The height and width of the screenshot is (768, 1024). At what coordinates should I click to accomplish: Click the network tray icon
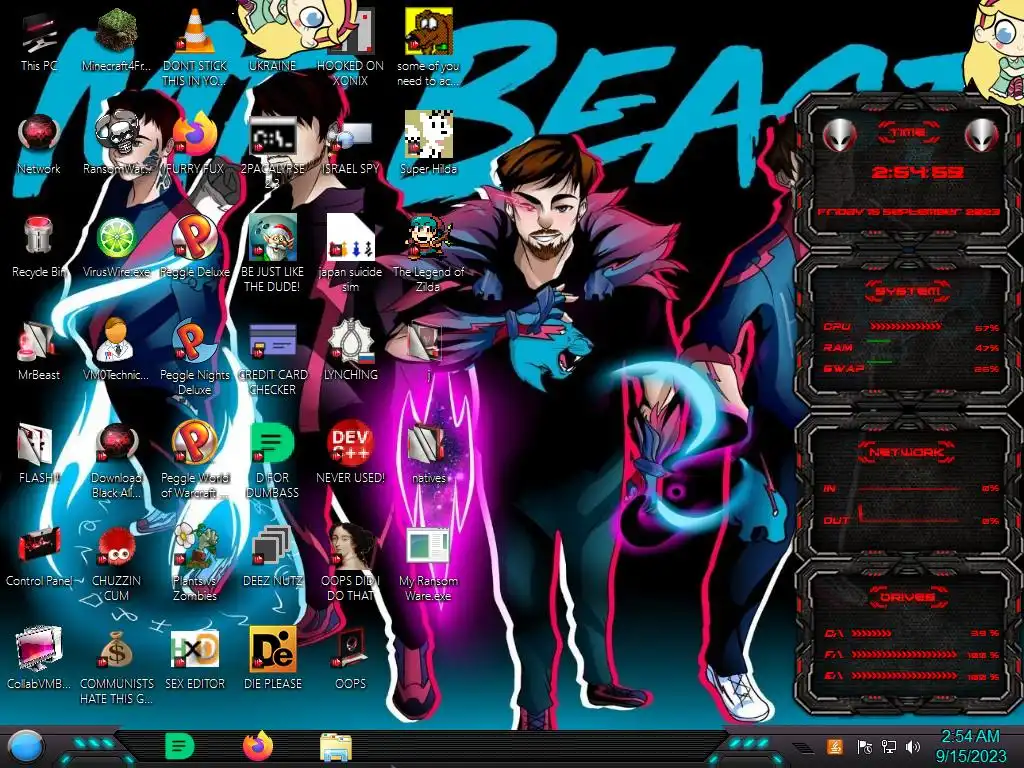(x=889, y=746)
